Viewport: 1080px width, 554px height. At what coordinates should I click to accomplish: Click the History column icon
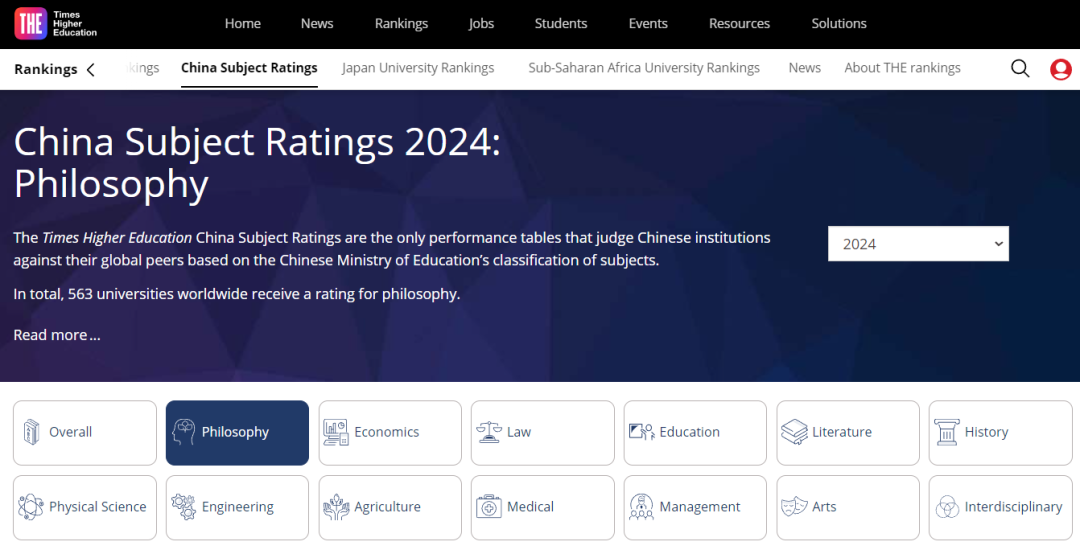point(947,432)
